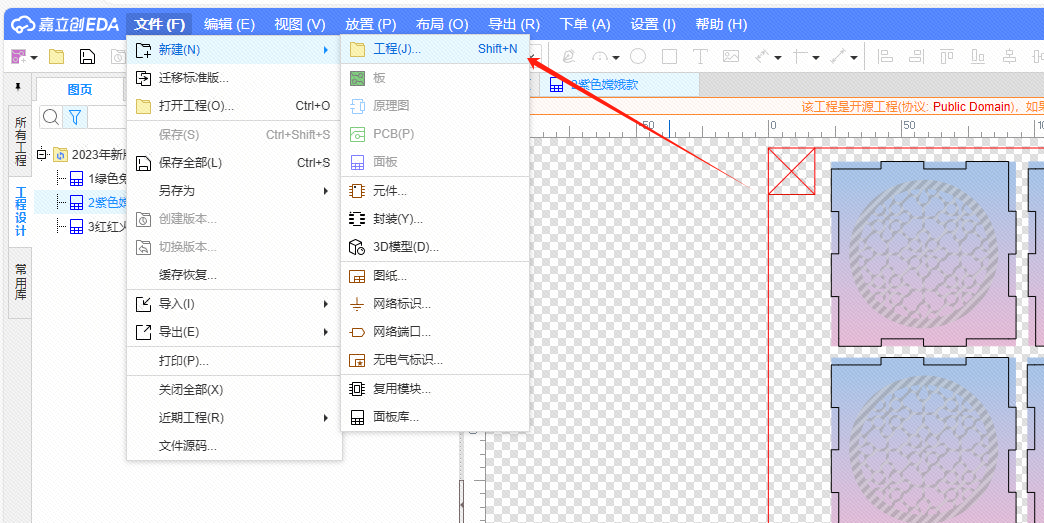Click the open folder icon in toolbar
Image resolution: width=1044 pixels, height=523 pixels.
click(x=57, y=57)
